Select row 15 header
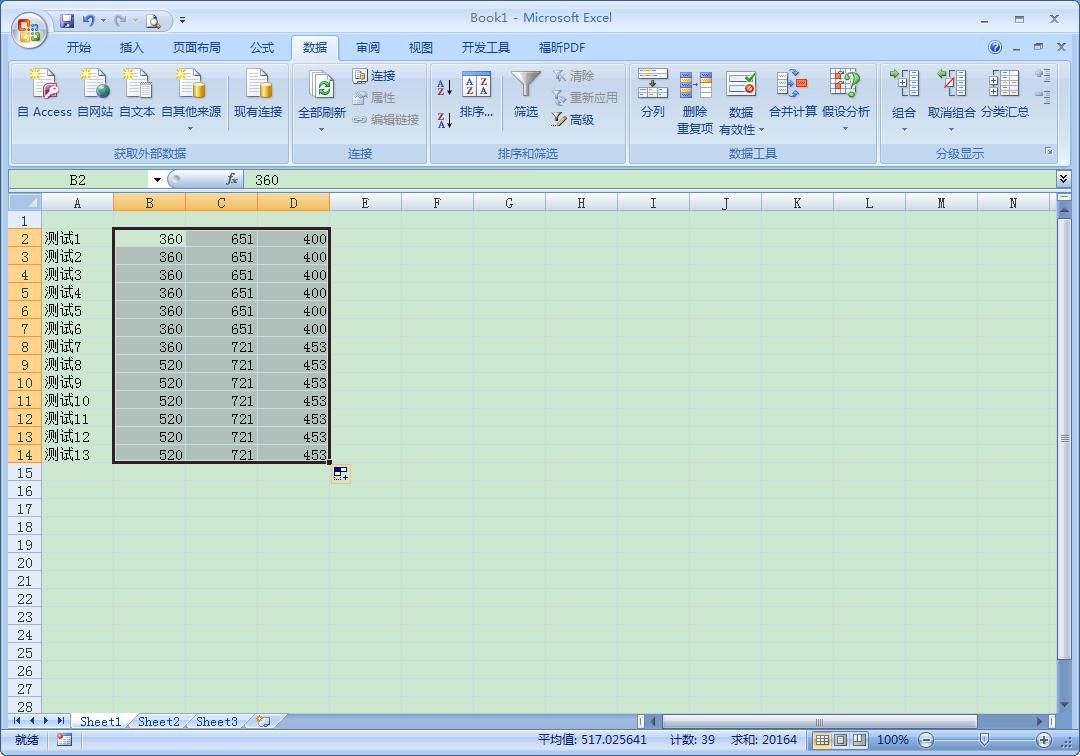 tap(25, 473)
